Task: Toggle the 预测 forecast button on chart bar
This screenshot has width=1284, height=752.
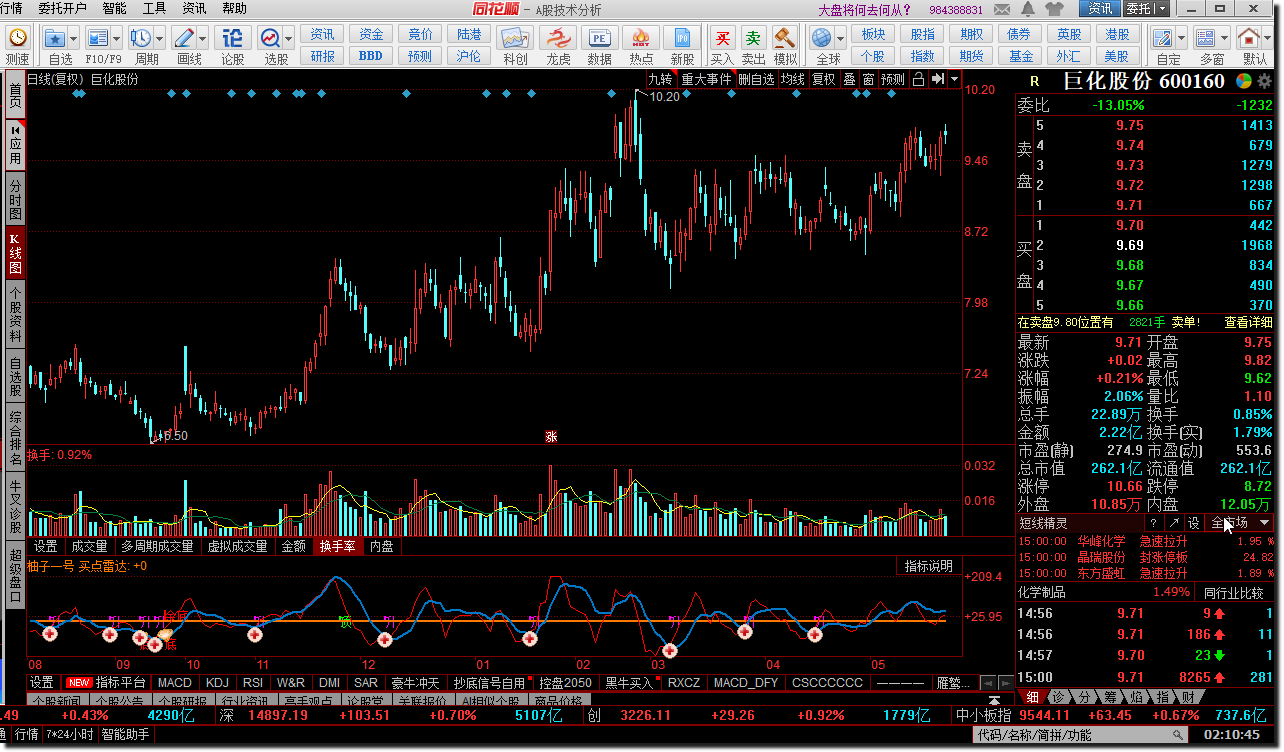Action: [892, 79]
